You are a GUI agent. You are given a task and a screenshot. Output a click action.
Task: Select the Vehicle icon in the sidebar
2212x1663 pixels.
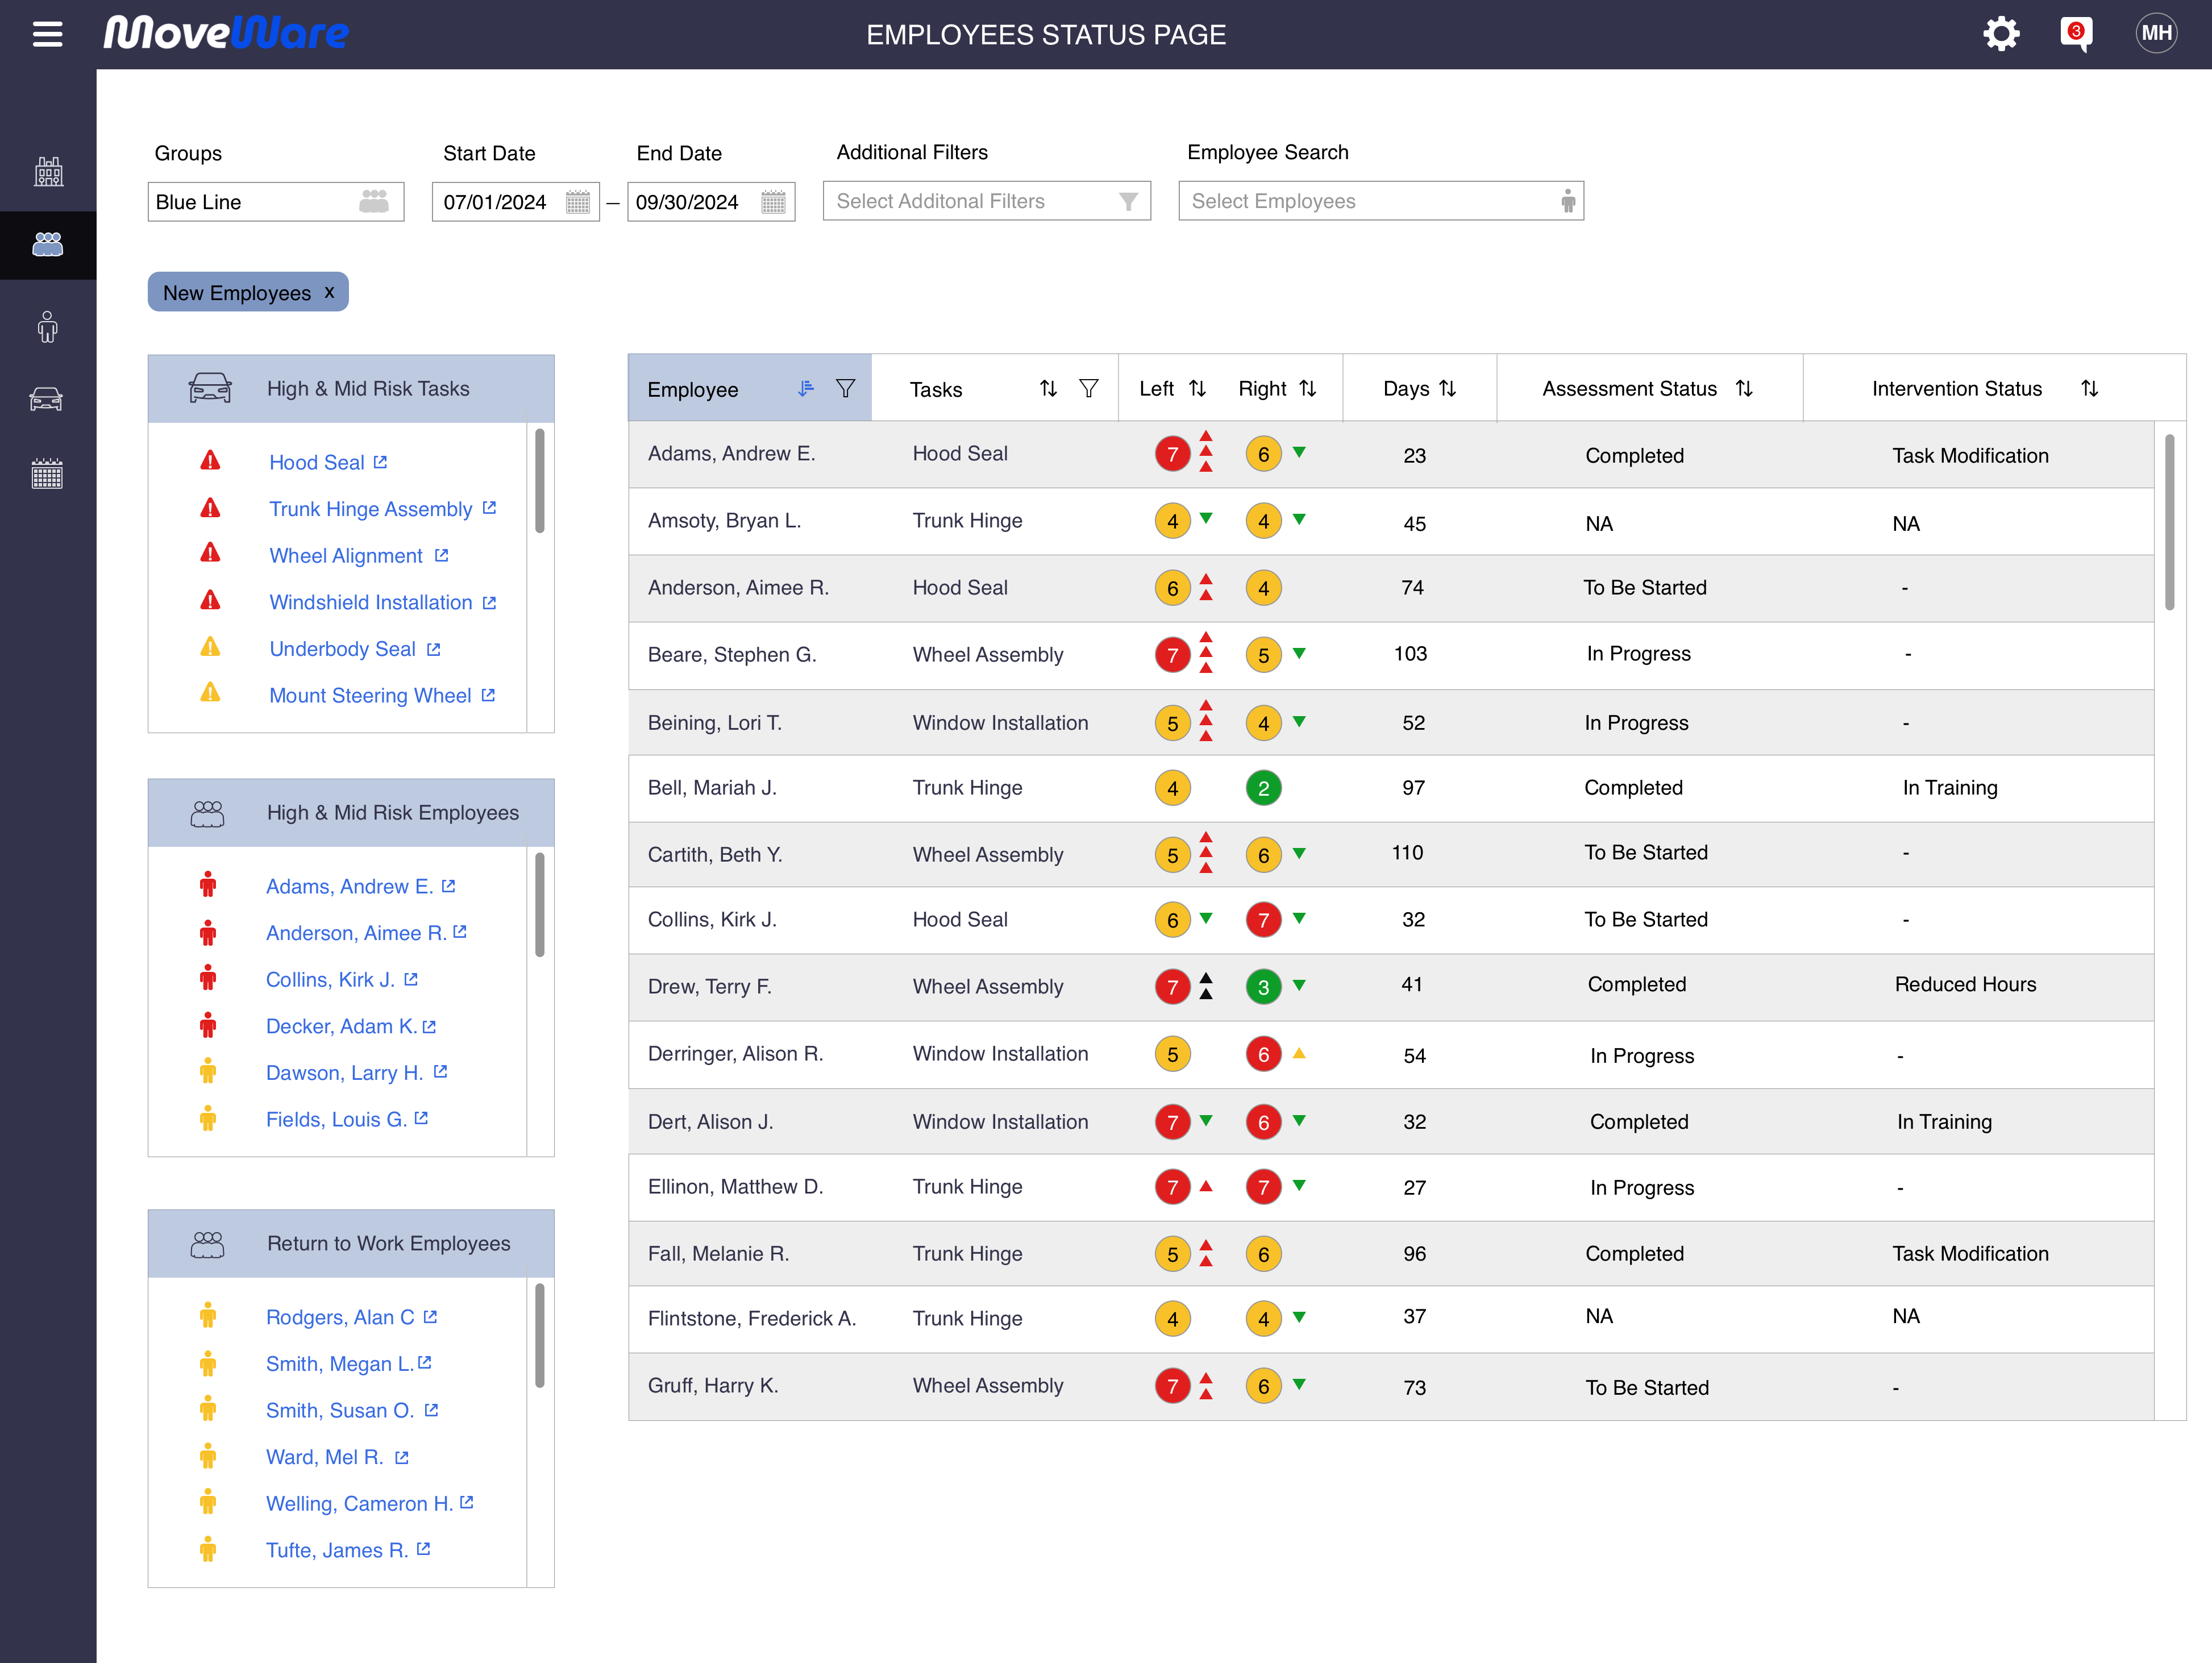click(x=47, y=398)
